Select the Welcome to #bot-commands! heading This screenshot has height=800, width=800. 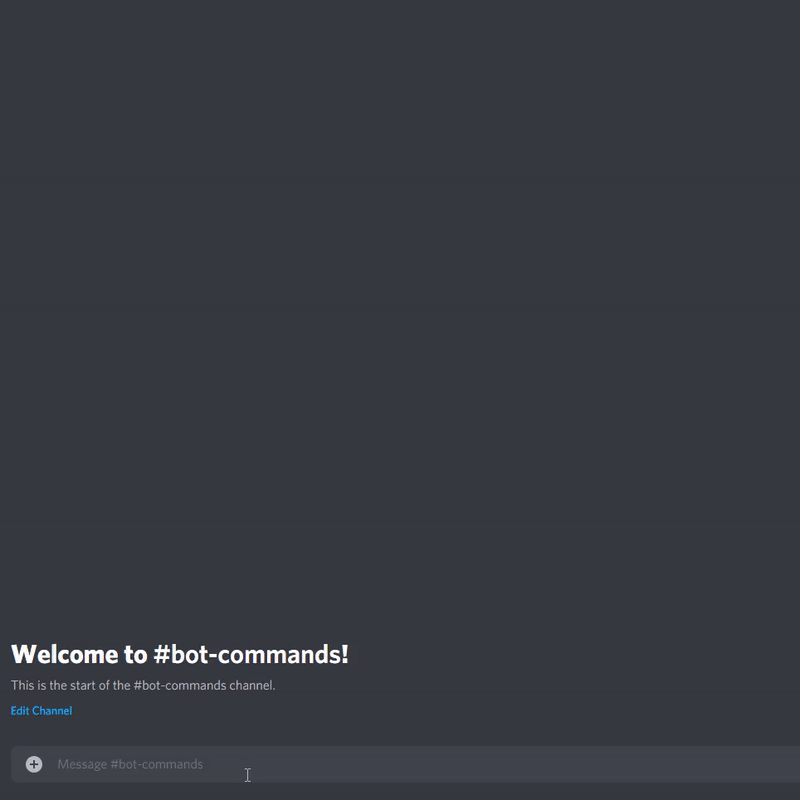pos(180,654)
